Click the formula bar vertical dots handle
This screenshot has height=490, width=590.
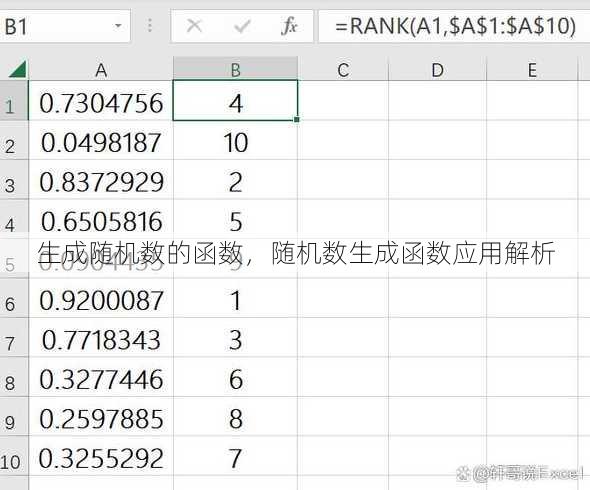[150, 26]
